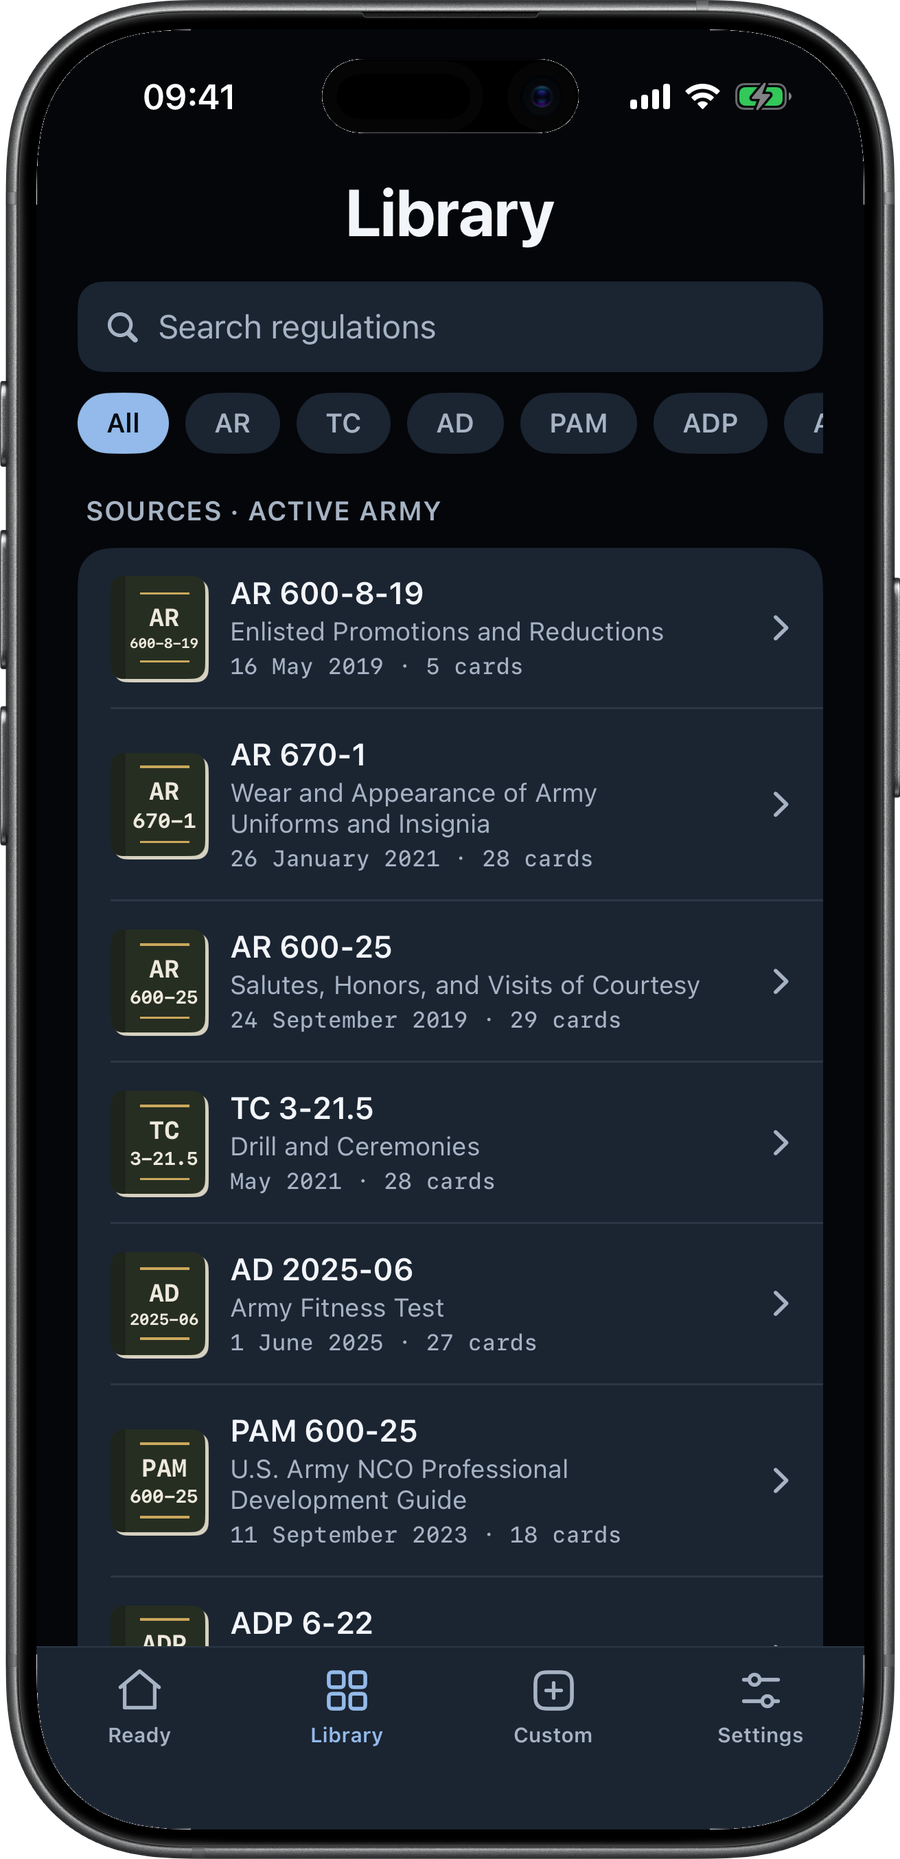
Task: Select the AR 600-8-19 title text
Action: [327, 593]
